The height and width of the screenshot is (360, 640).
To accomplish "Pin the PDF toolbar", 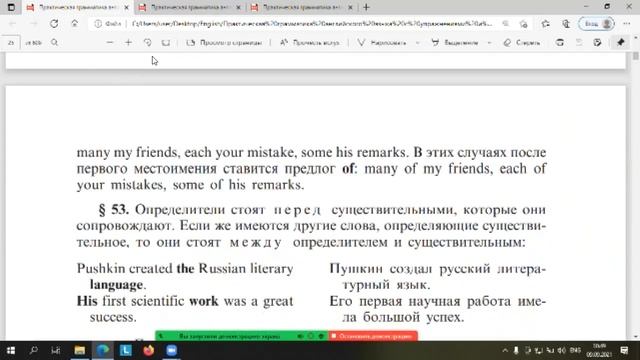I will point(620,42).
